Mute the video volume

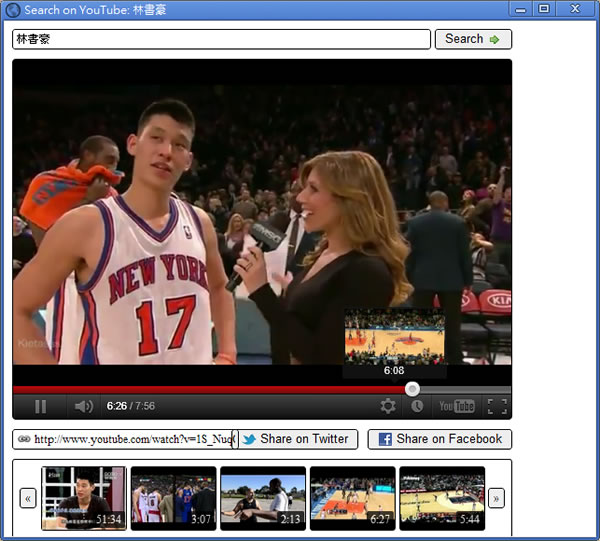pos(83,406)
